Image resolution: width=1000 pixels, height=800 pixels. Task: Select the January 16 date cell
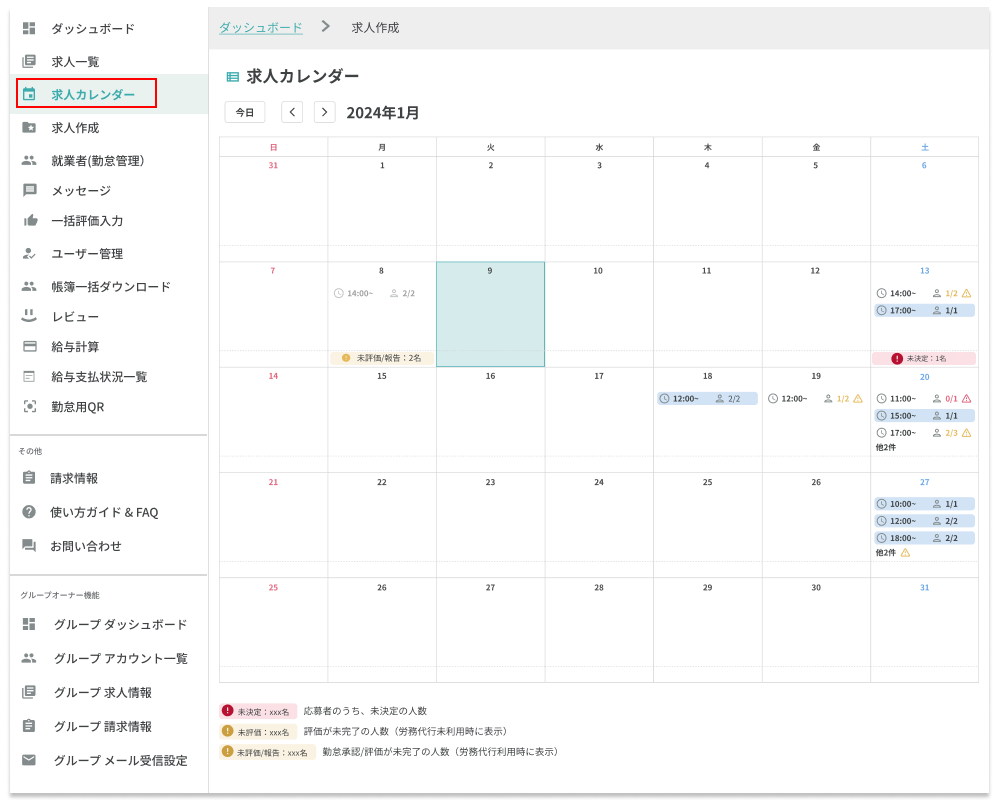(490, 419)
